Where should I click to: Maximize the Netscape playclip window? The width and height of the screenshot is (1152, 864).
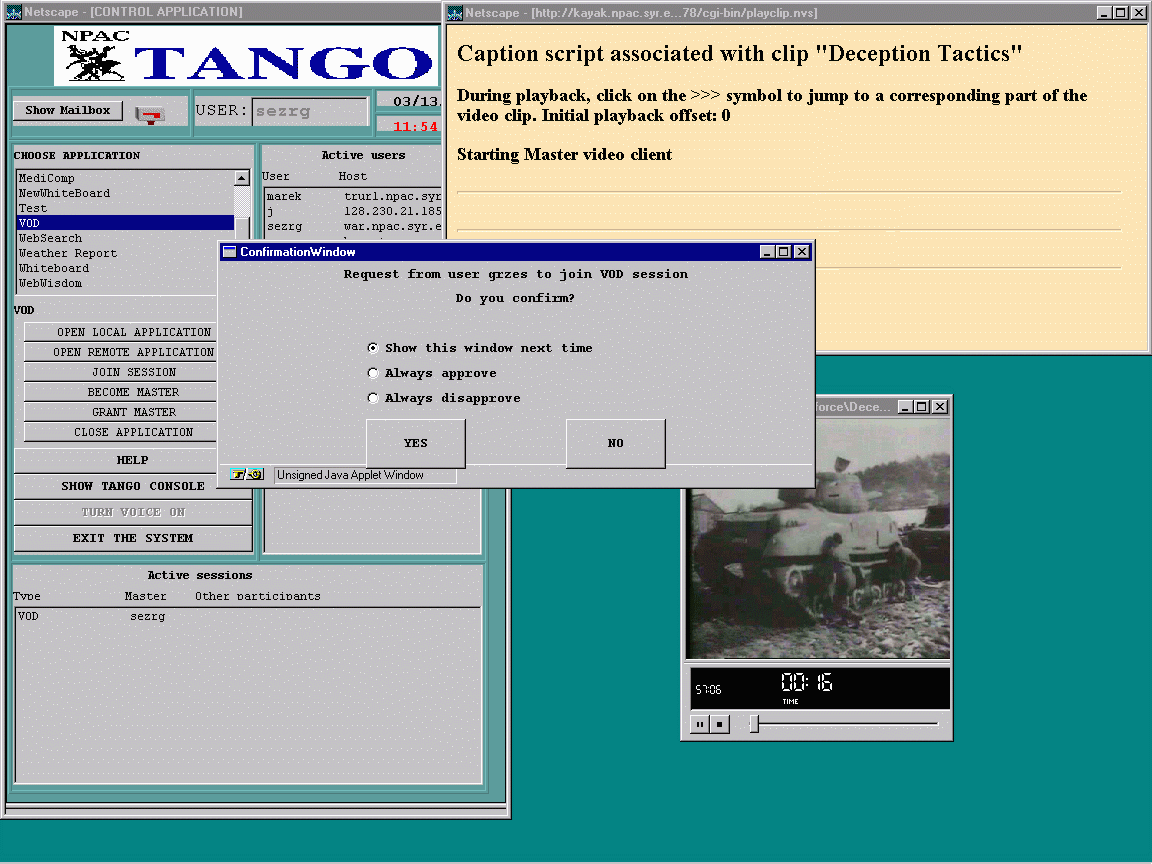[1121, 12]
